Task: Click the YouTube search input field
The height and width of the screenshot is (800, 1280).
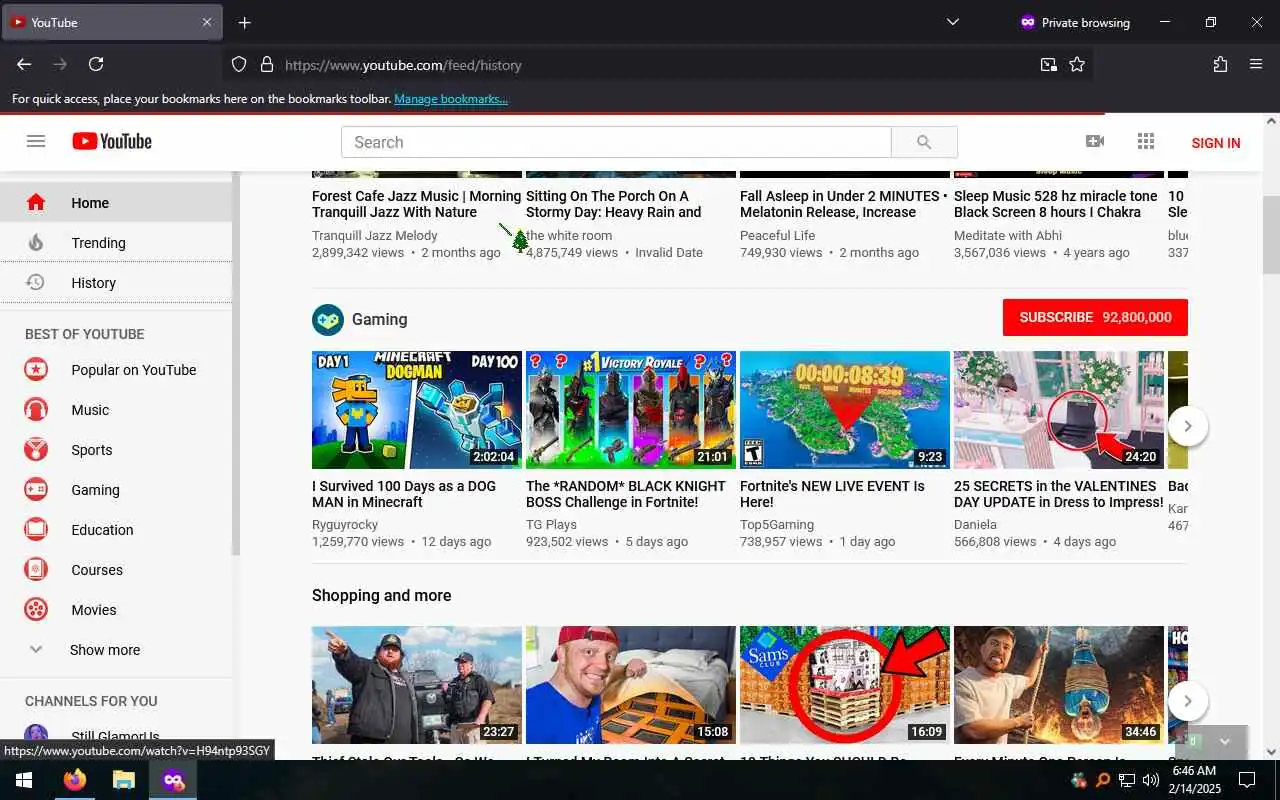Action: (x=616, y=142)
